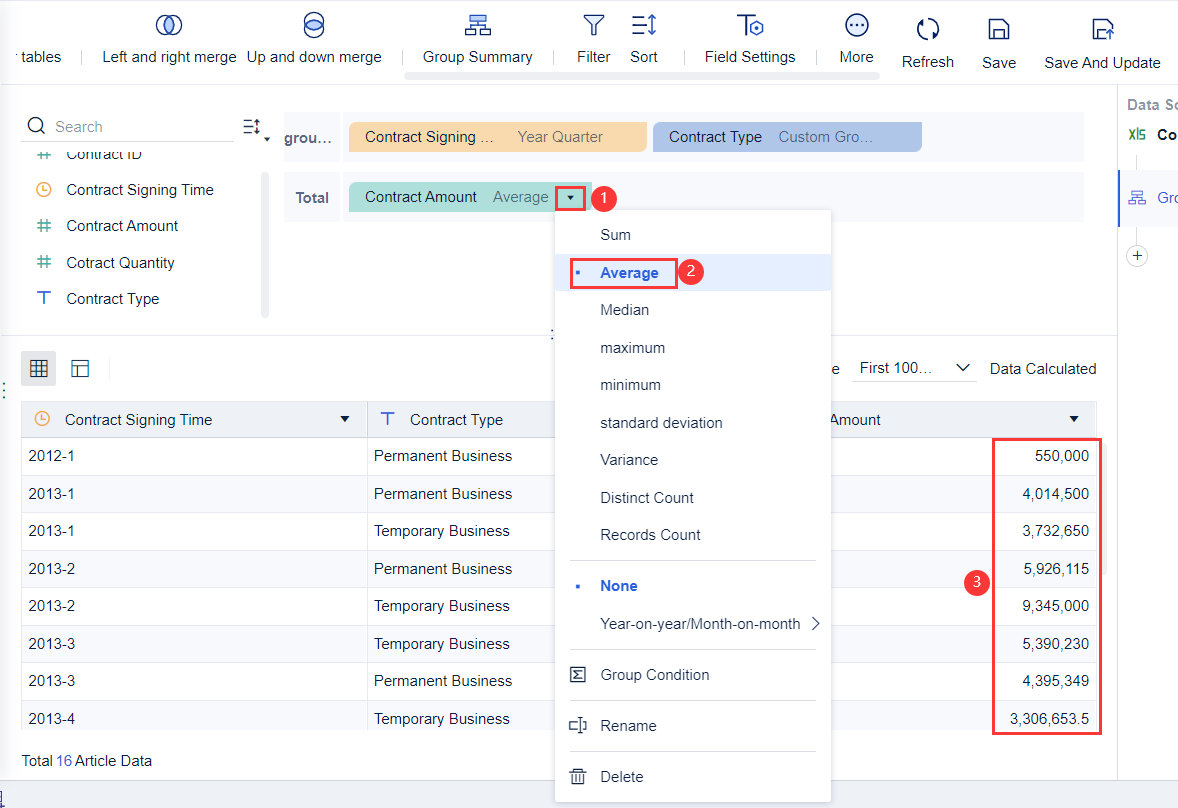The width and height of the screenshot is (1178, 808).
Task: Click the Search fields input box
Action: [140, 127]
